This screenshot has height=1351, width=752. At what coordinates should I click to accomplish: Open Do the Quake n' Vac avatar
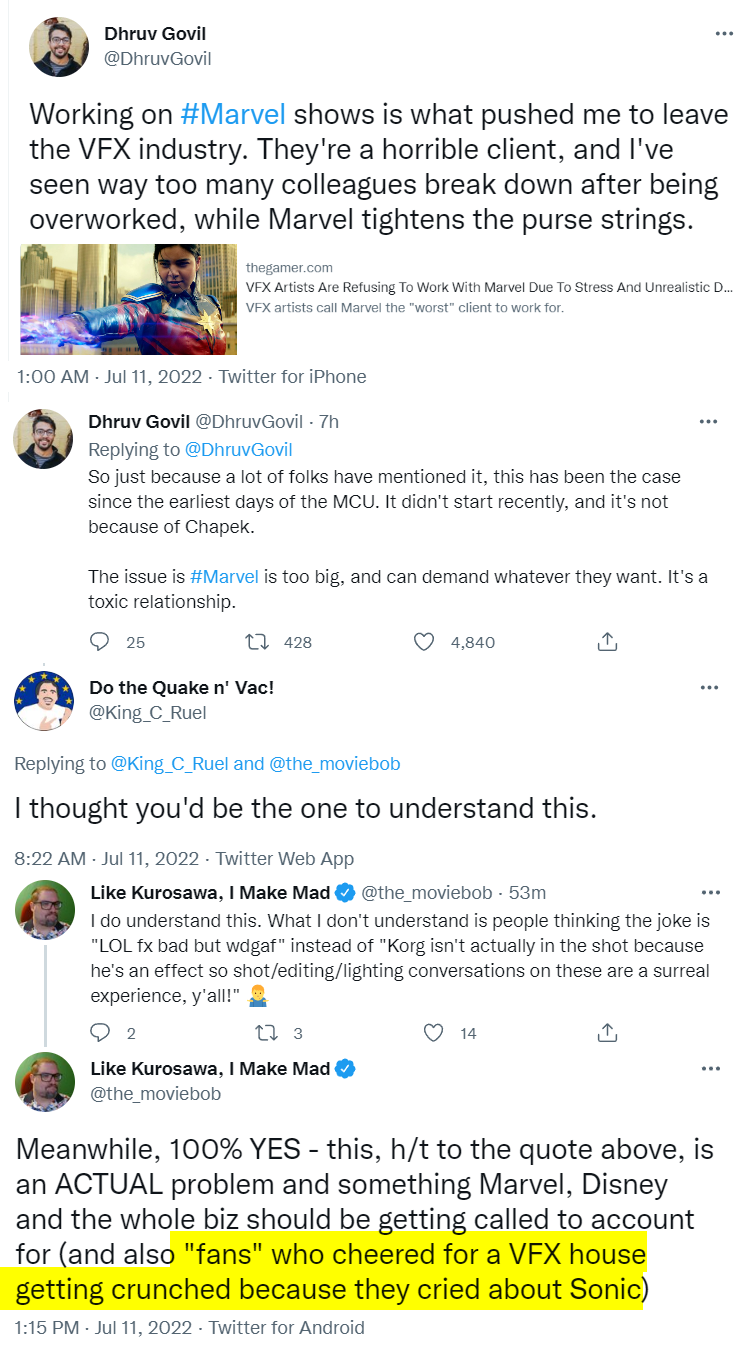coord(44,701)
